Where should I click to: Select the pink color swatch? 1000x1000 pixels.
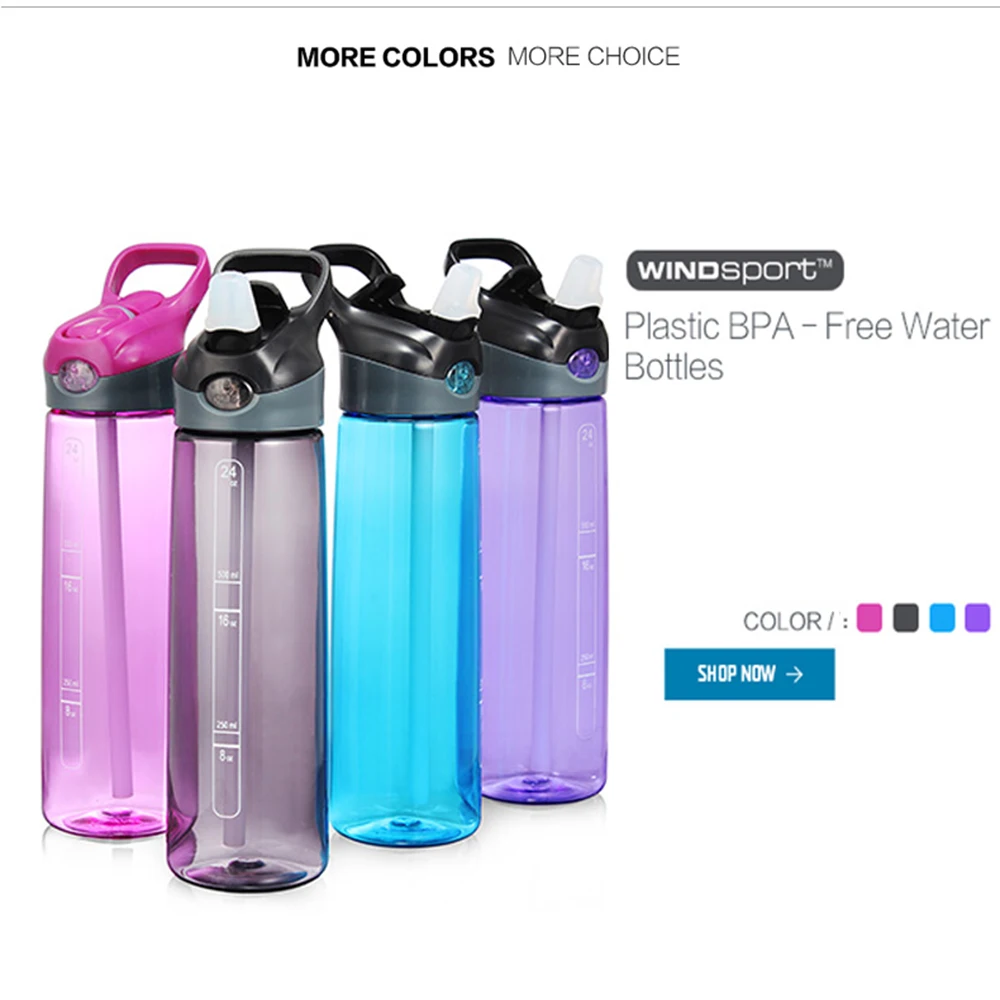coord(869,617)
